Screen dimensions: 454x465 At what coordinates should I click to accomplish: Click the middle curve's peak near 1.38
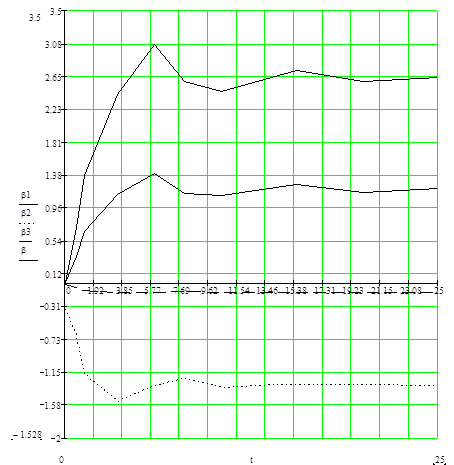(154, 174)
